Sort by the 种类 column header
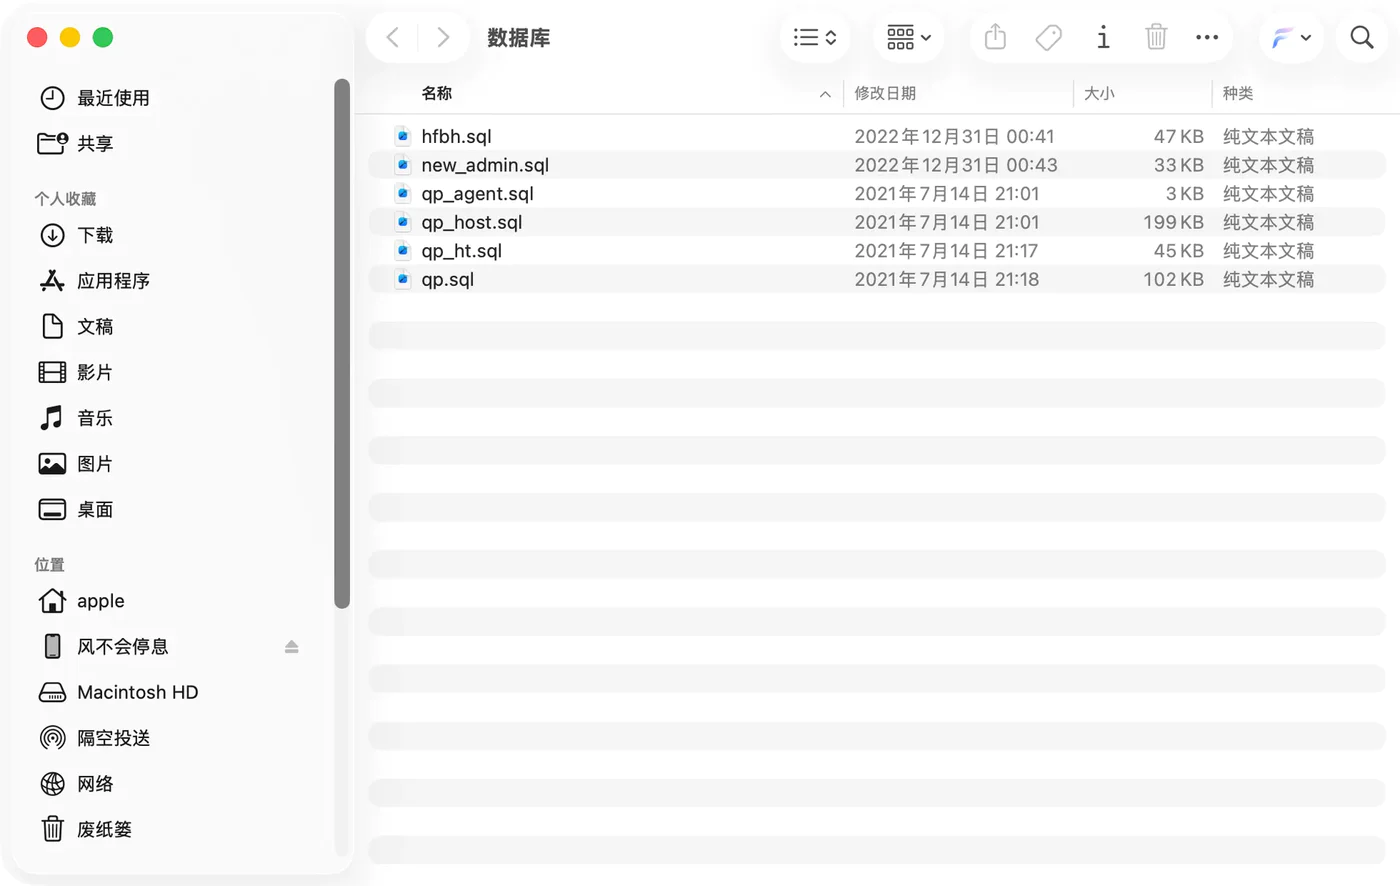 (x=1238, y=93)
